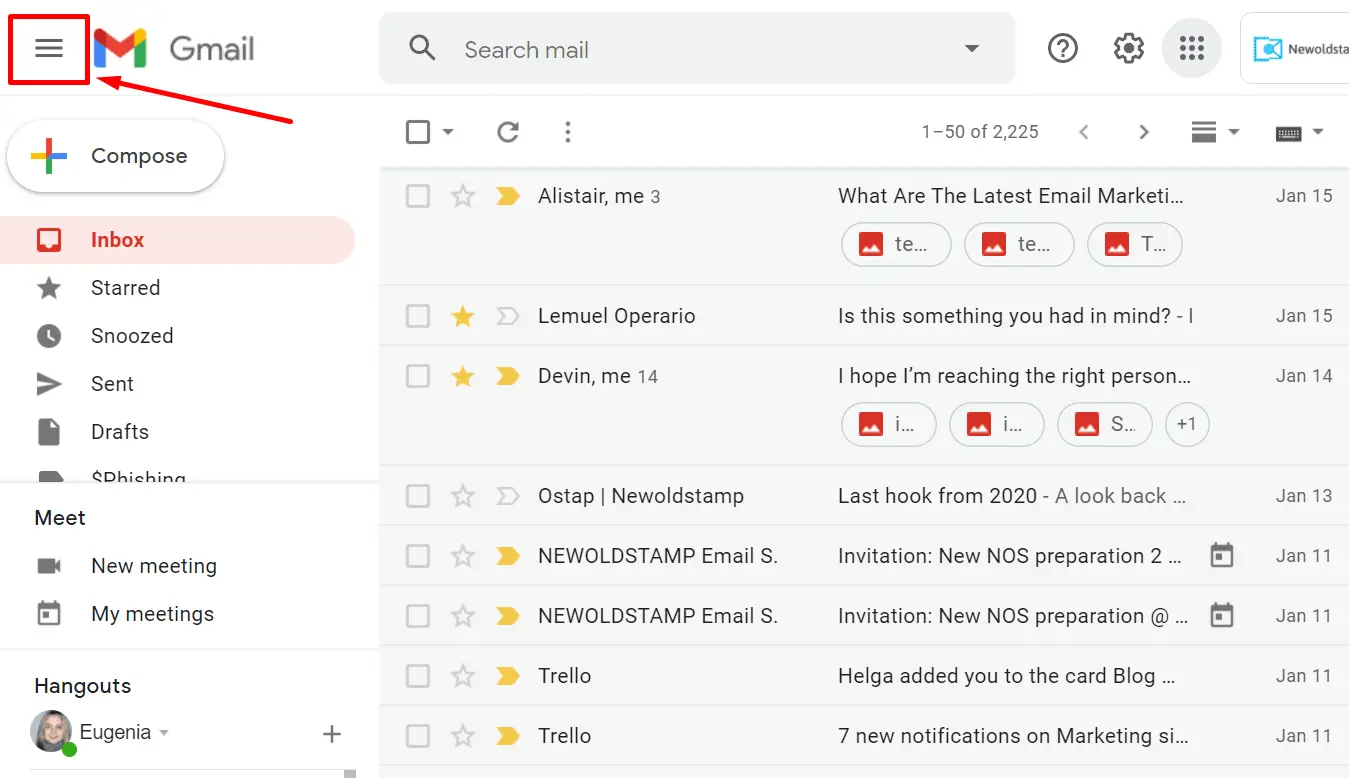Click the search magnifier icon
This screenshot has width=1349, height=778.
423,48
